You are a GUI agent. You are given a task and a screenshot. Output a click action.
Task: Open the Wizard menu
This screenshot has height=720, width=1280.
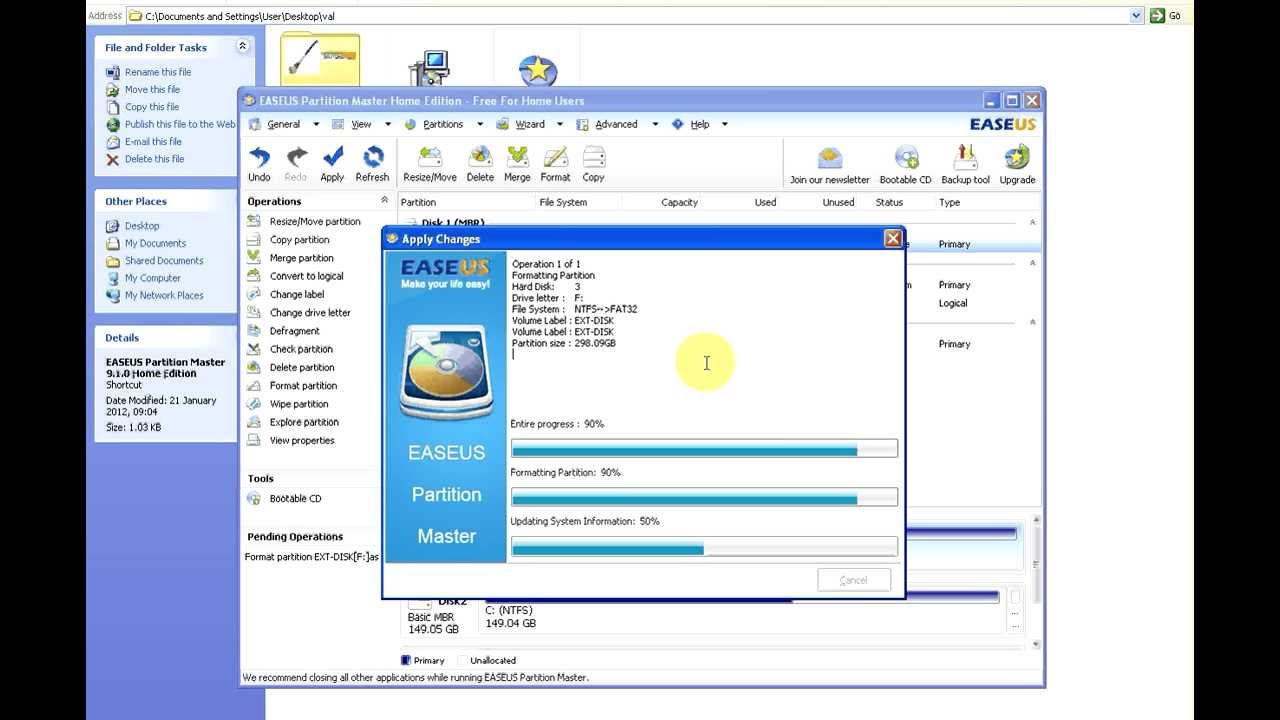(530, 124)
